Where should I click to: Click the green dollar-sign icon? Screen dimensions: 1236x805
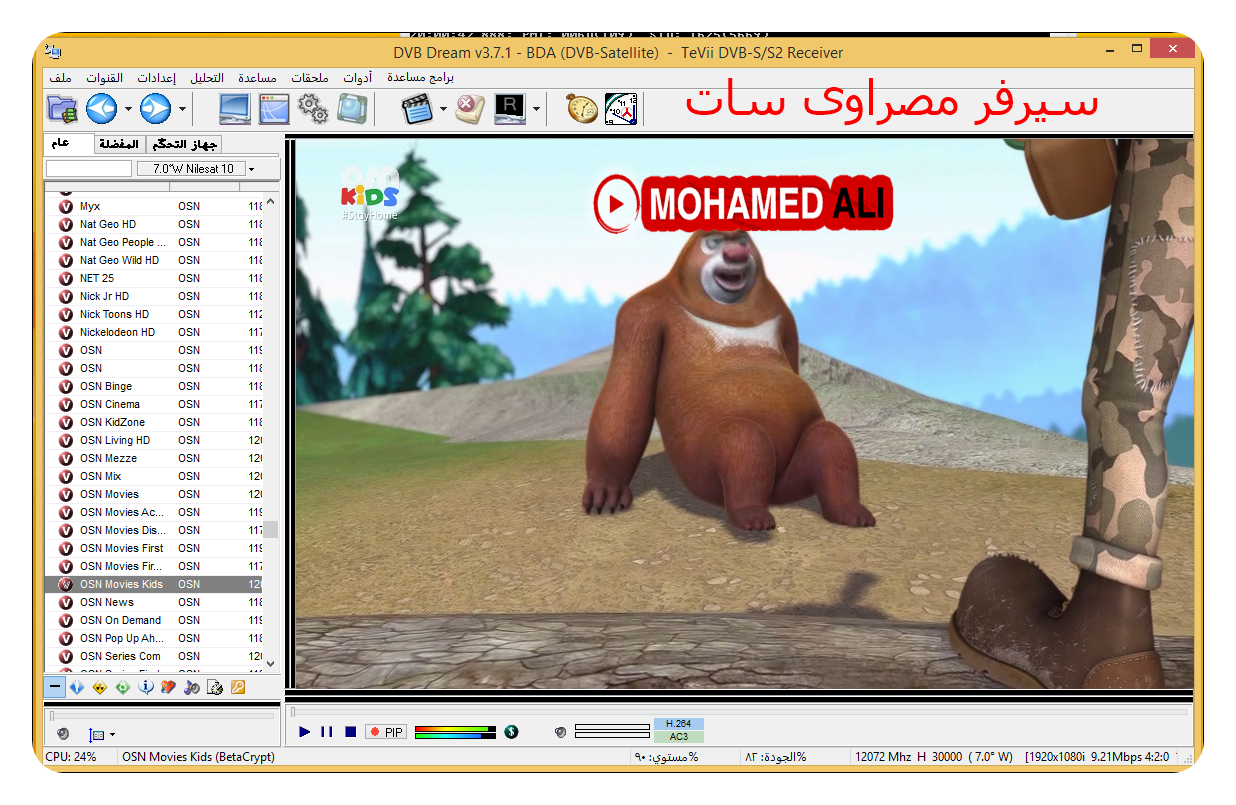512,732
